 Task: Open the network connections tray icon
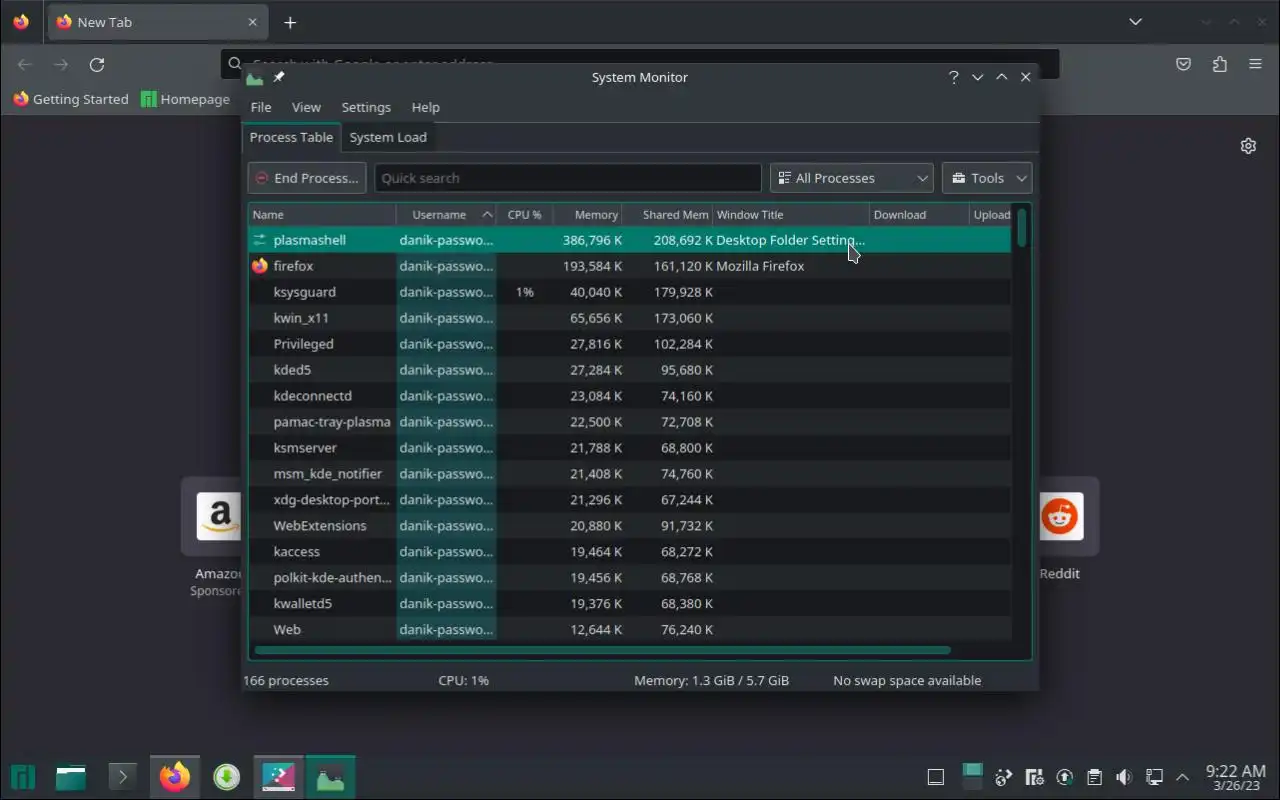pos(1154,777)
